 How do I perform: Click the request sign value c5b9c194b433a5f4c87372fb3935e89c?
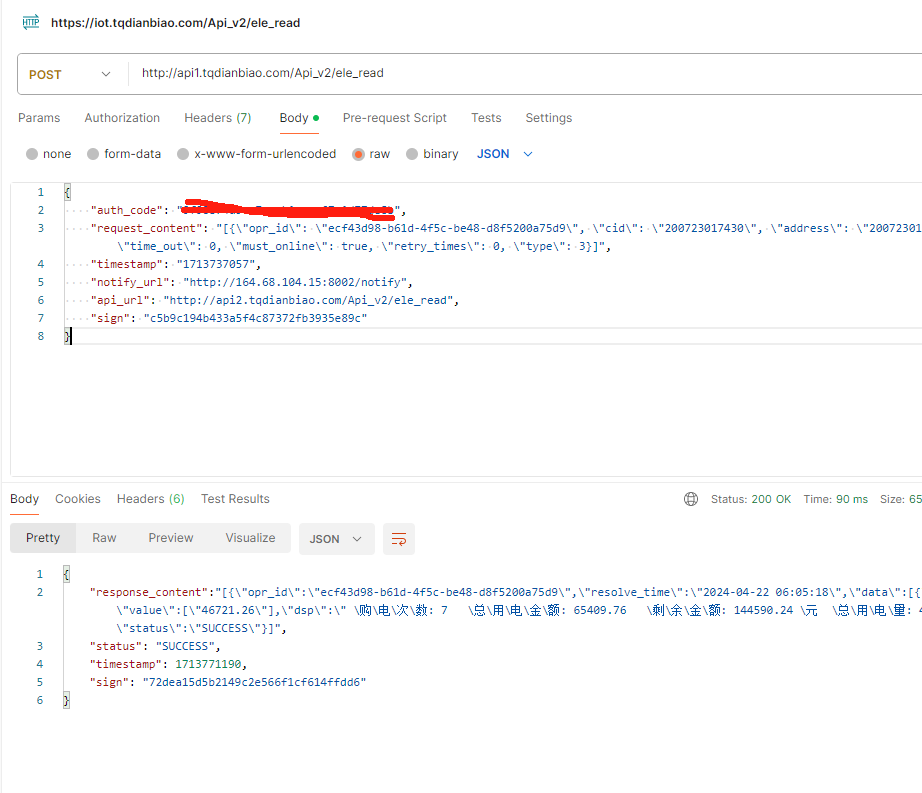[x=255, y=319]
